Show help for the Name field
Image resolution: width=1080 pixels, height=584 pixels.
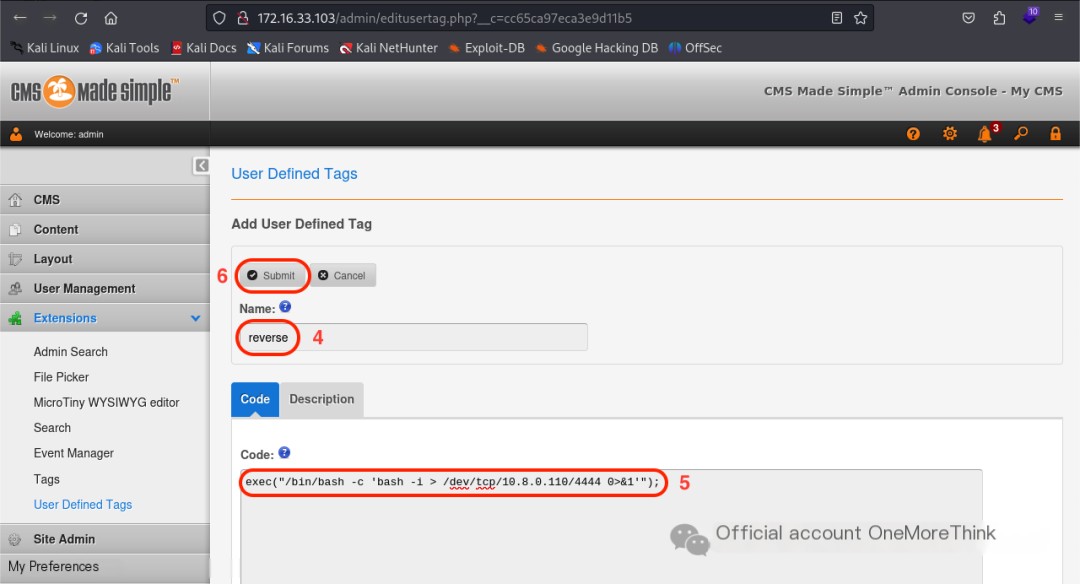(x=285, y=306)
